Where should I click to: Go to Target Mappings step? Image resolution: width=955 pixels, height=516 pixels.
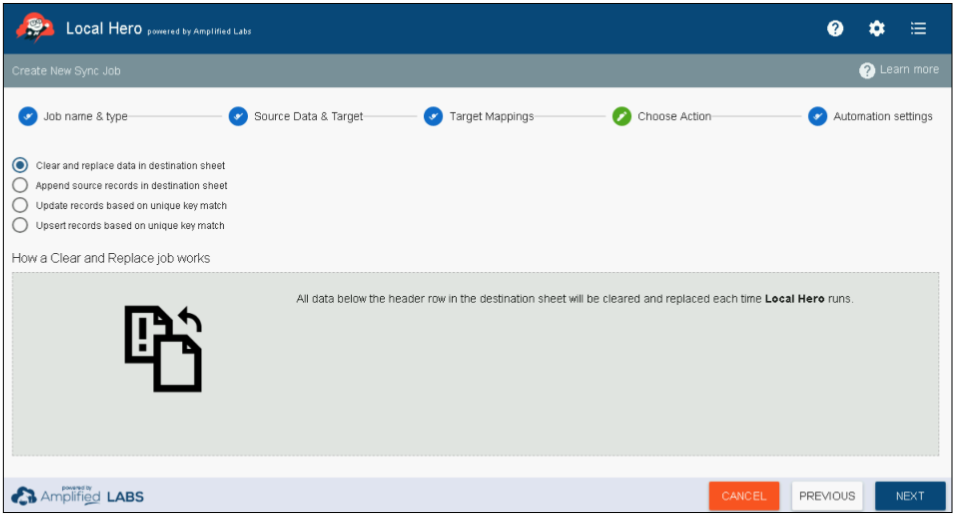coord(492,116)
